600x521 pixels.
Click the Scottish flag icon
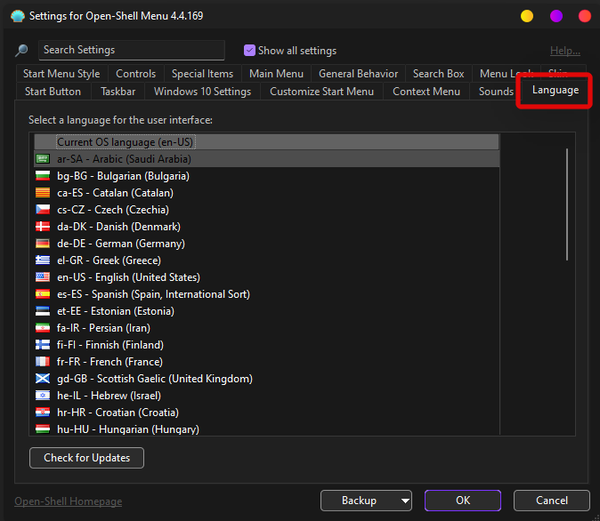(43, 379)
